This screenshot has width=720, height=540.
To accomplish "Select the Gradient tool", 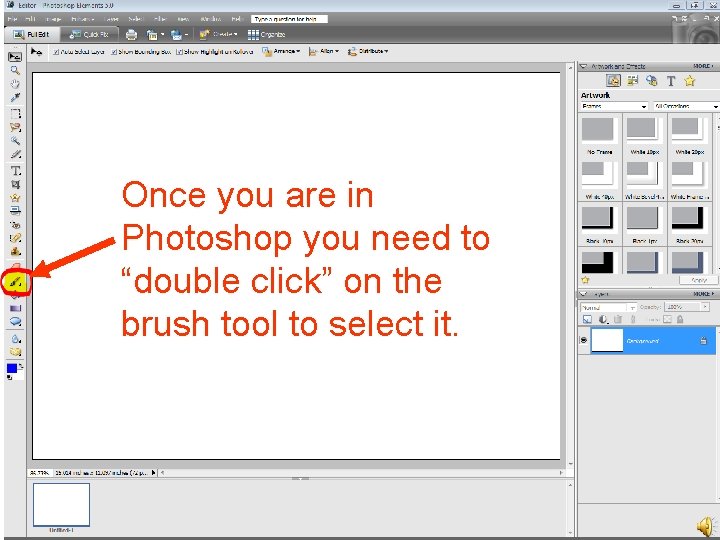I will (x=15, y=308).
